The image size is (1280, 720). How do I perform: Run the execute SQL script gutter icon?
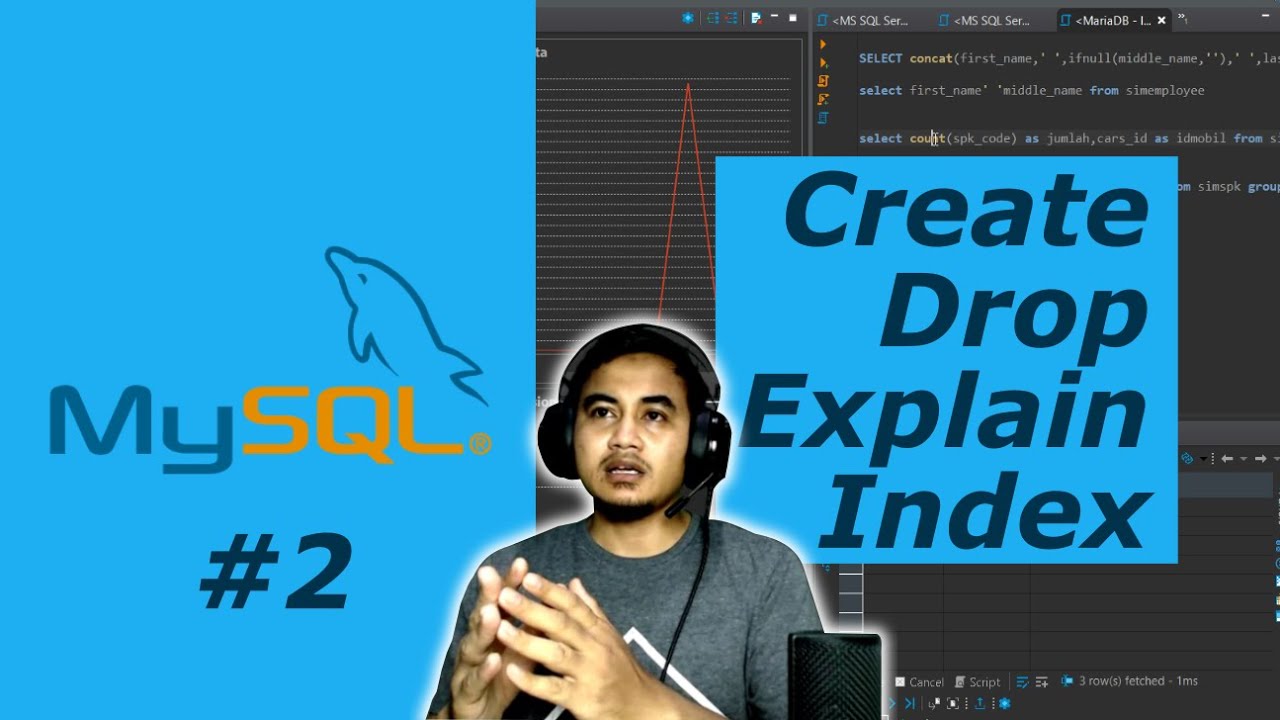click(823, 62)
